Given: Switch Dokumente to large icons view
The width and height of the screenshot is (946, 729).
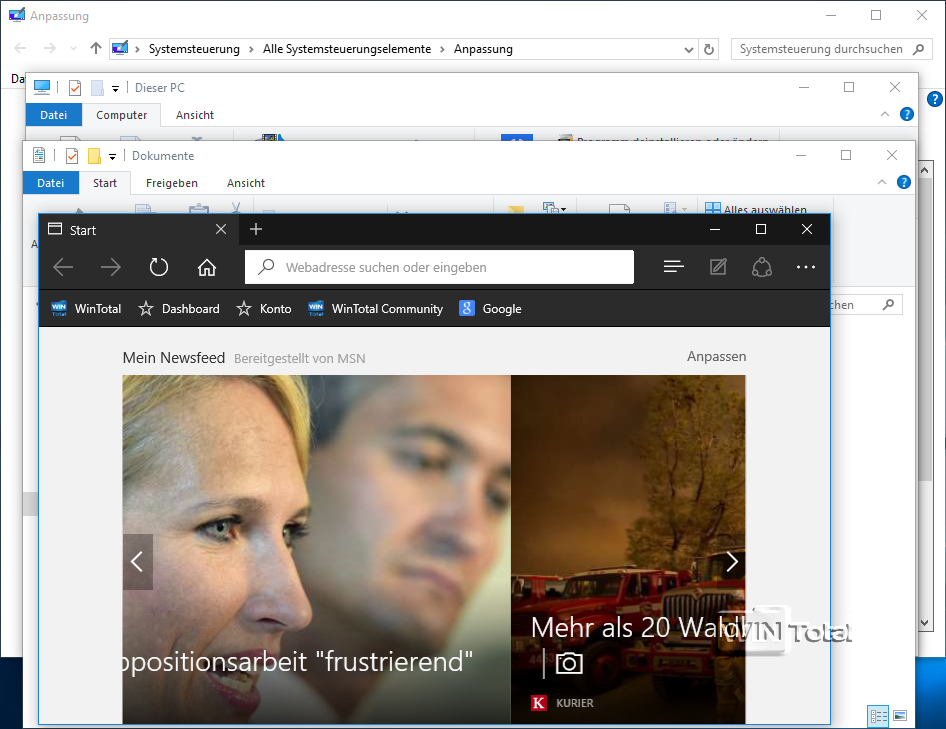Looking at the screenshot, I should click(900, 716).
